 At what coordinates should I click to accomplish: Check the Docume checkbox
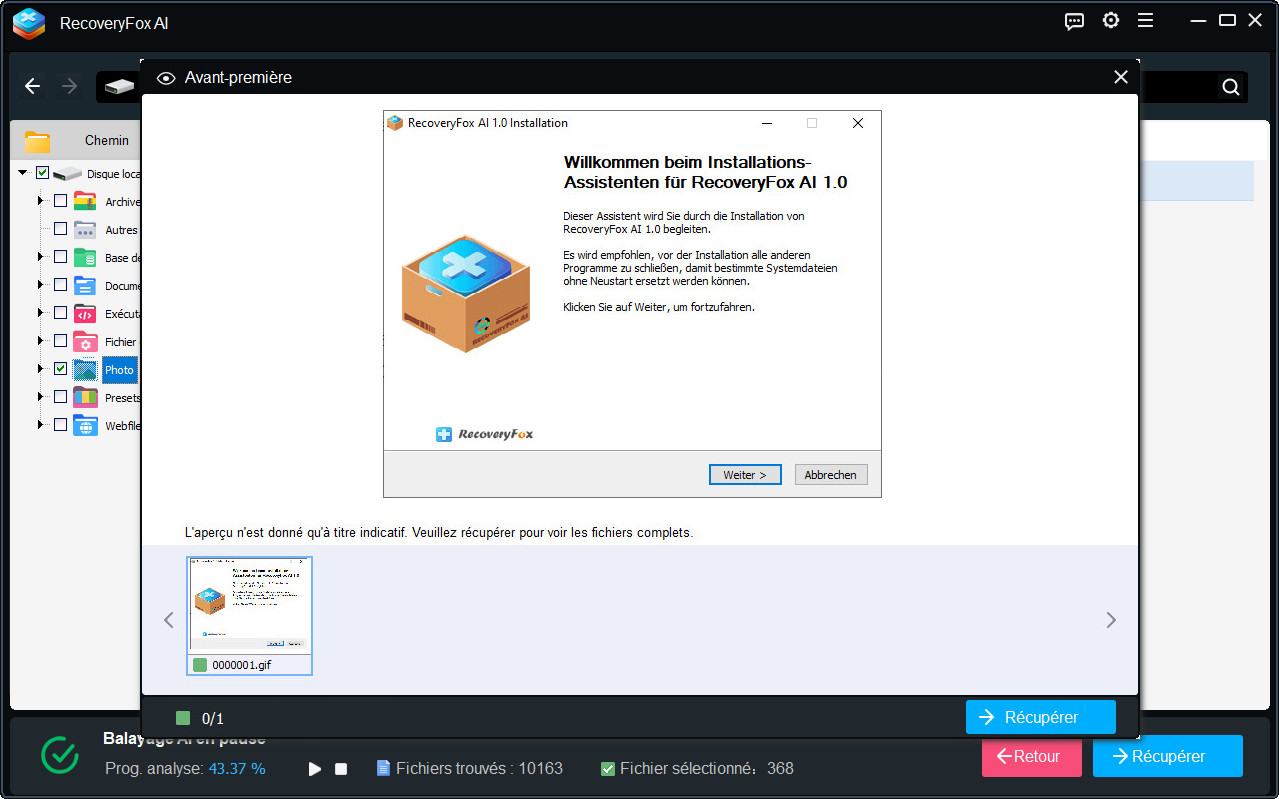(x=60, y=285)
